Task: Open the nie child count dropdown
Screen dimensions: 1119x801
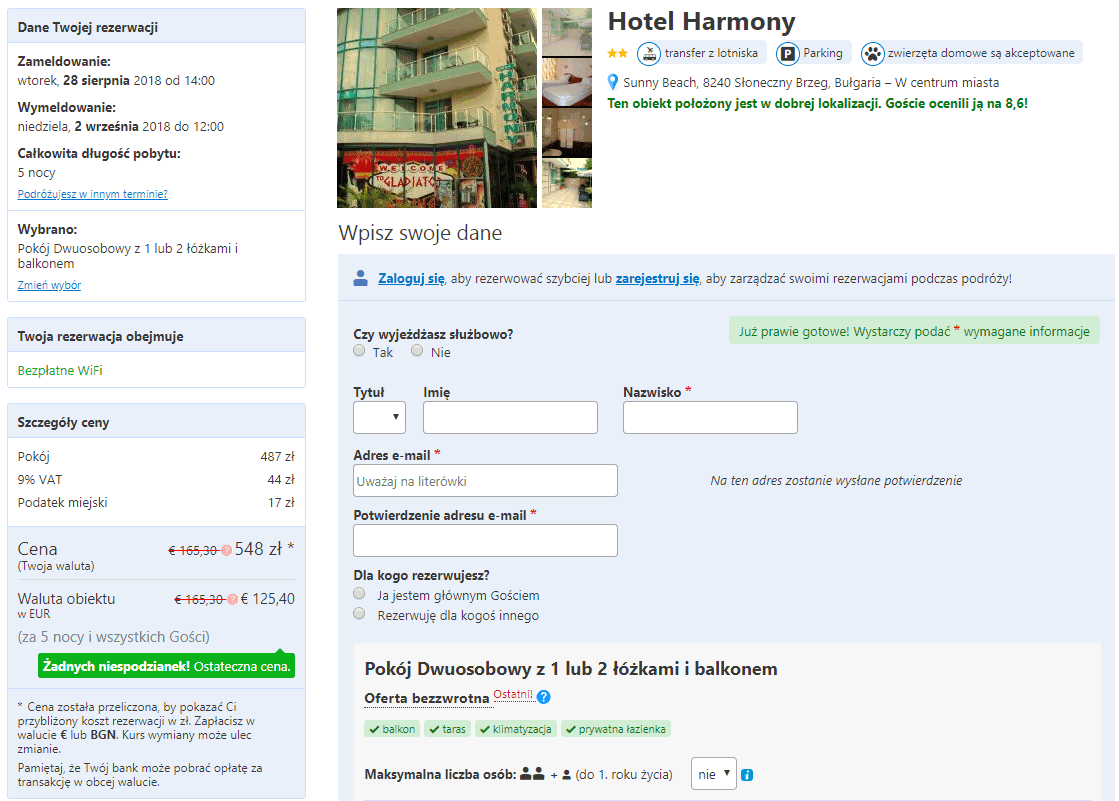Action: click(x=714, y=774)
